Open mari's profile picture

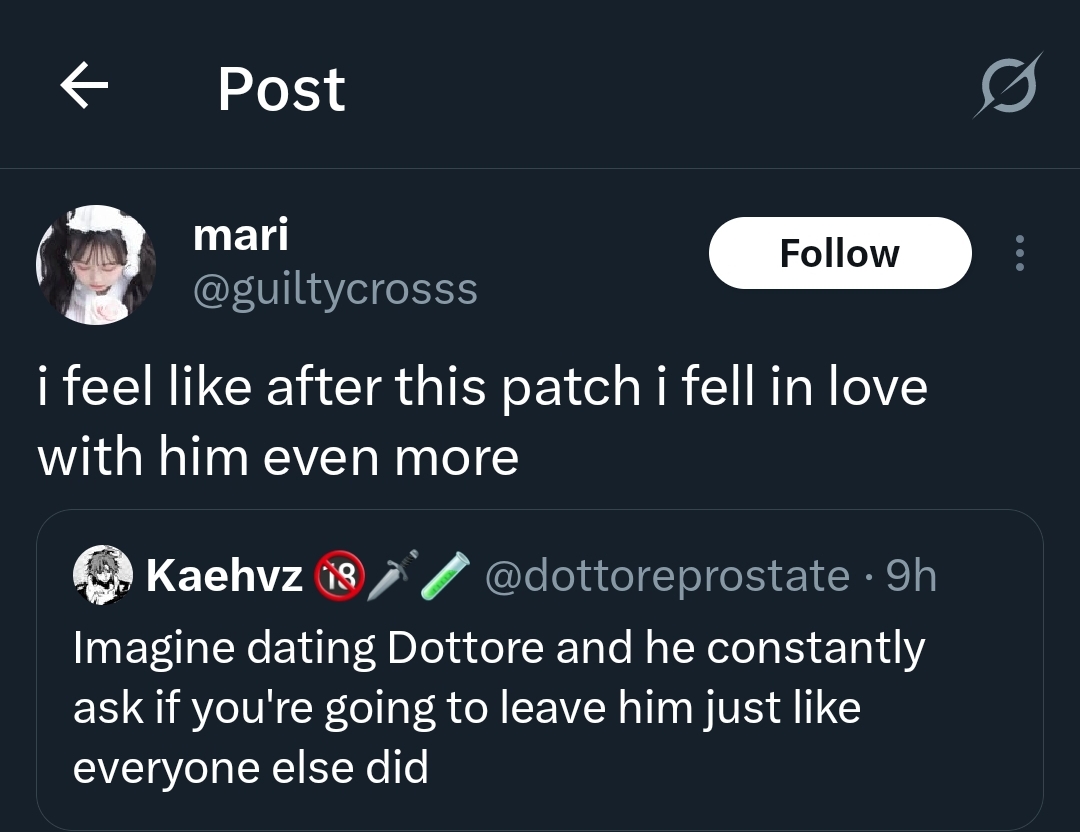click(96, 265)
